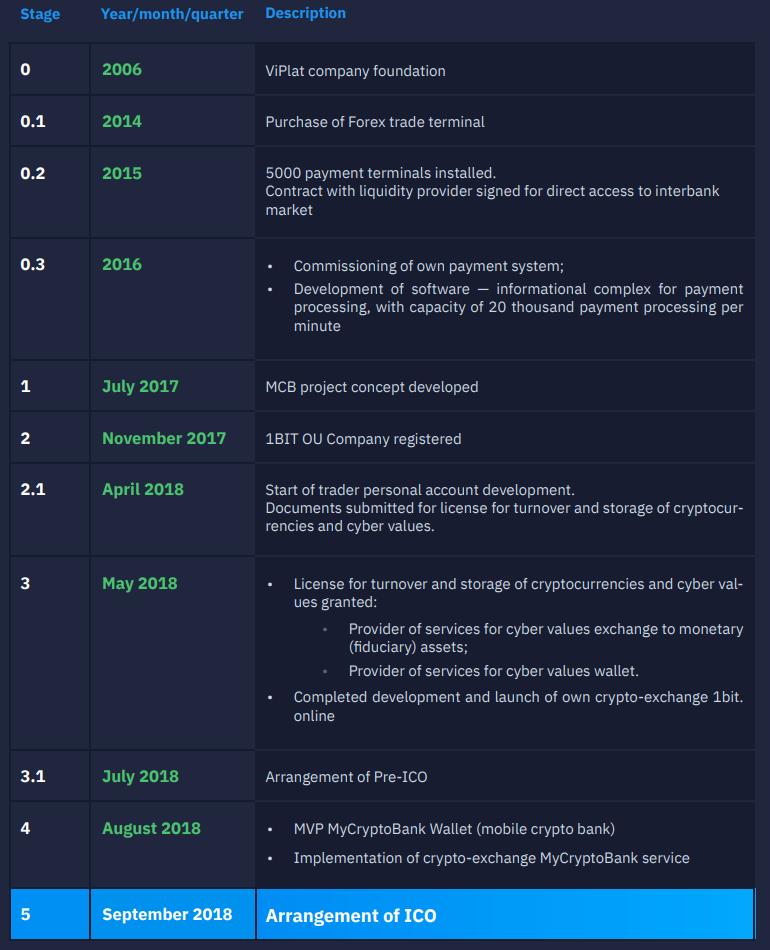This screenshot has height=950, width=770.
Task: Select the 2016 year cell
Action: 122,265
